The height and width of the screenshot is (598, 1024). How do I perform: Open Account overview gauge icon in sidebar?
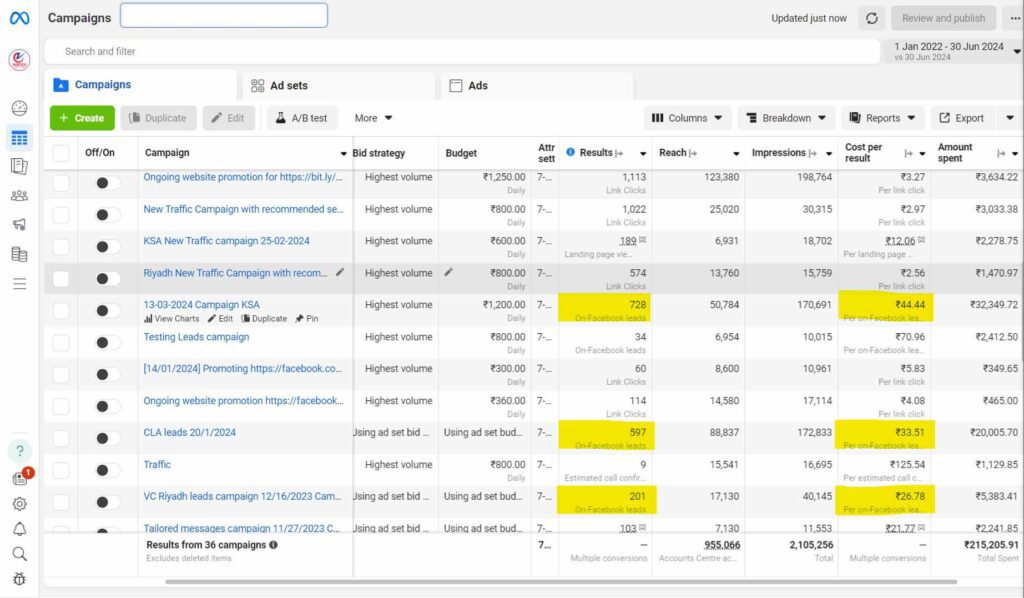[20, 108]
